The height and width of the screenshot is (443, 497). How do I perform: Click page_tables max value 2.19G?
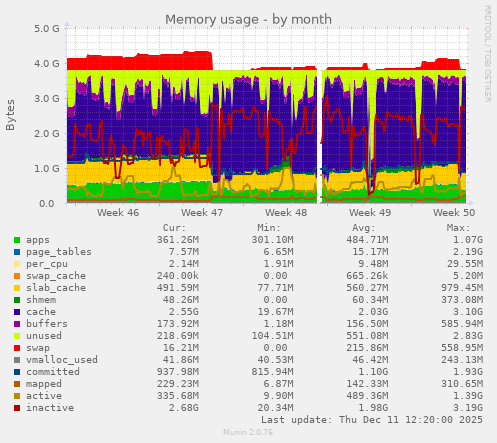pos(468,252)
